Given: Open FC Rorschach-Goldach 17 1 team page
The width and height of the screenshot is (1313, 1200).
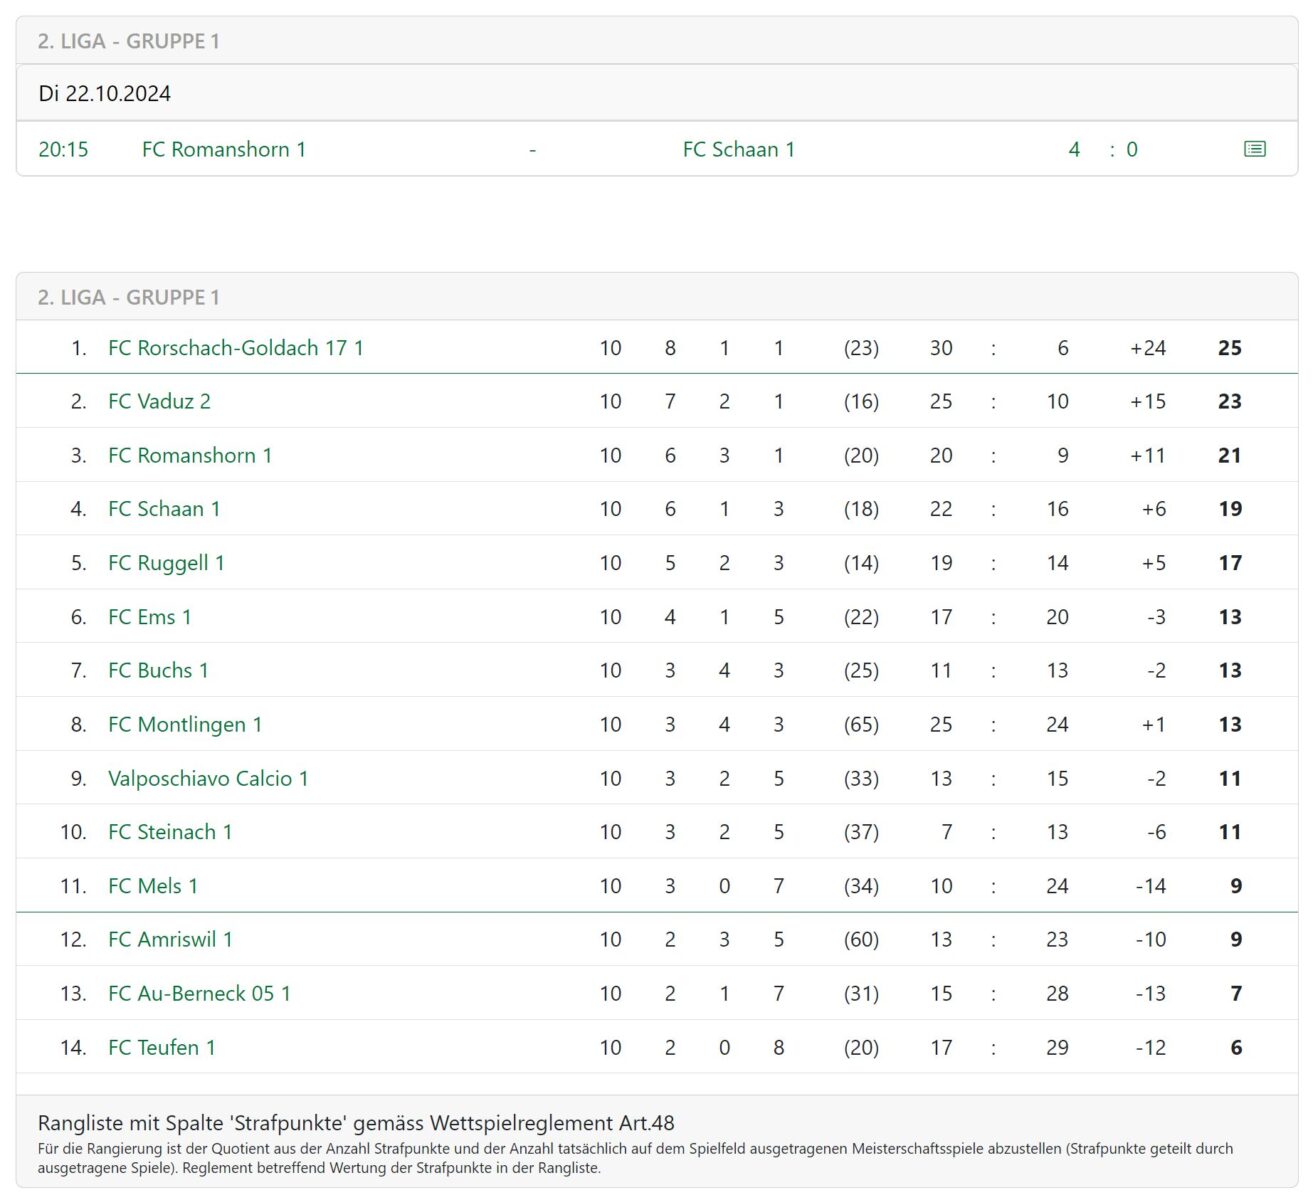Looking at the screenshot, I should point(235,348).
